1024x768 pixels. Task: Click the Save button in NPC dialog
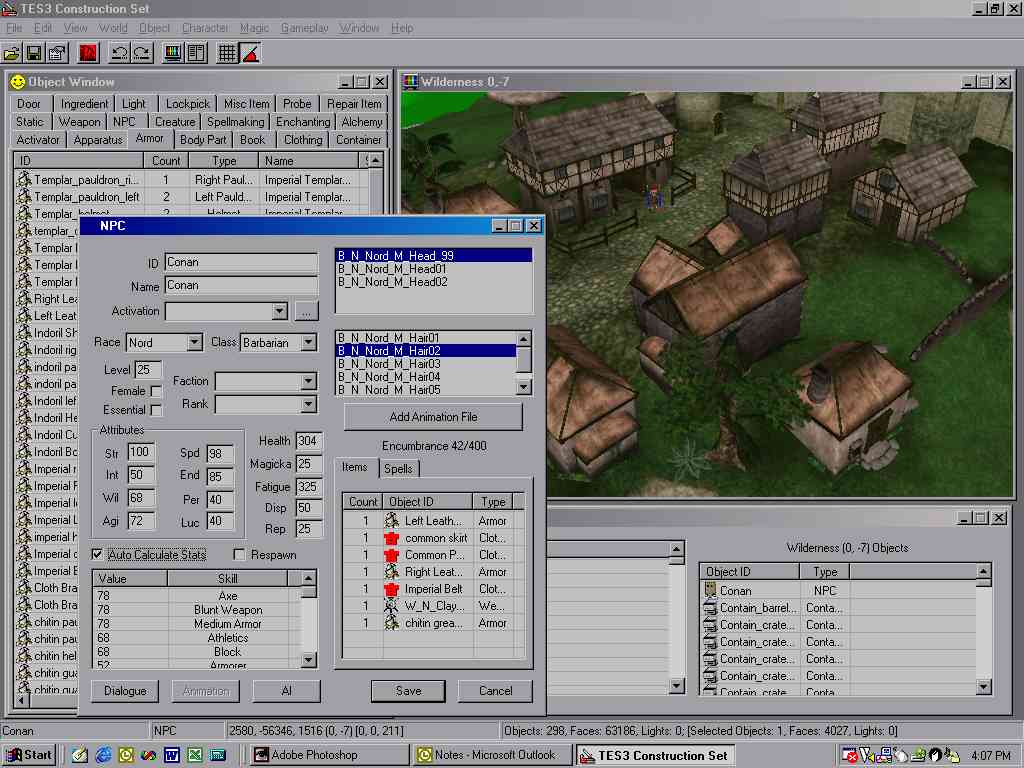tap(408, 691)
